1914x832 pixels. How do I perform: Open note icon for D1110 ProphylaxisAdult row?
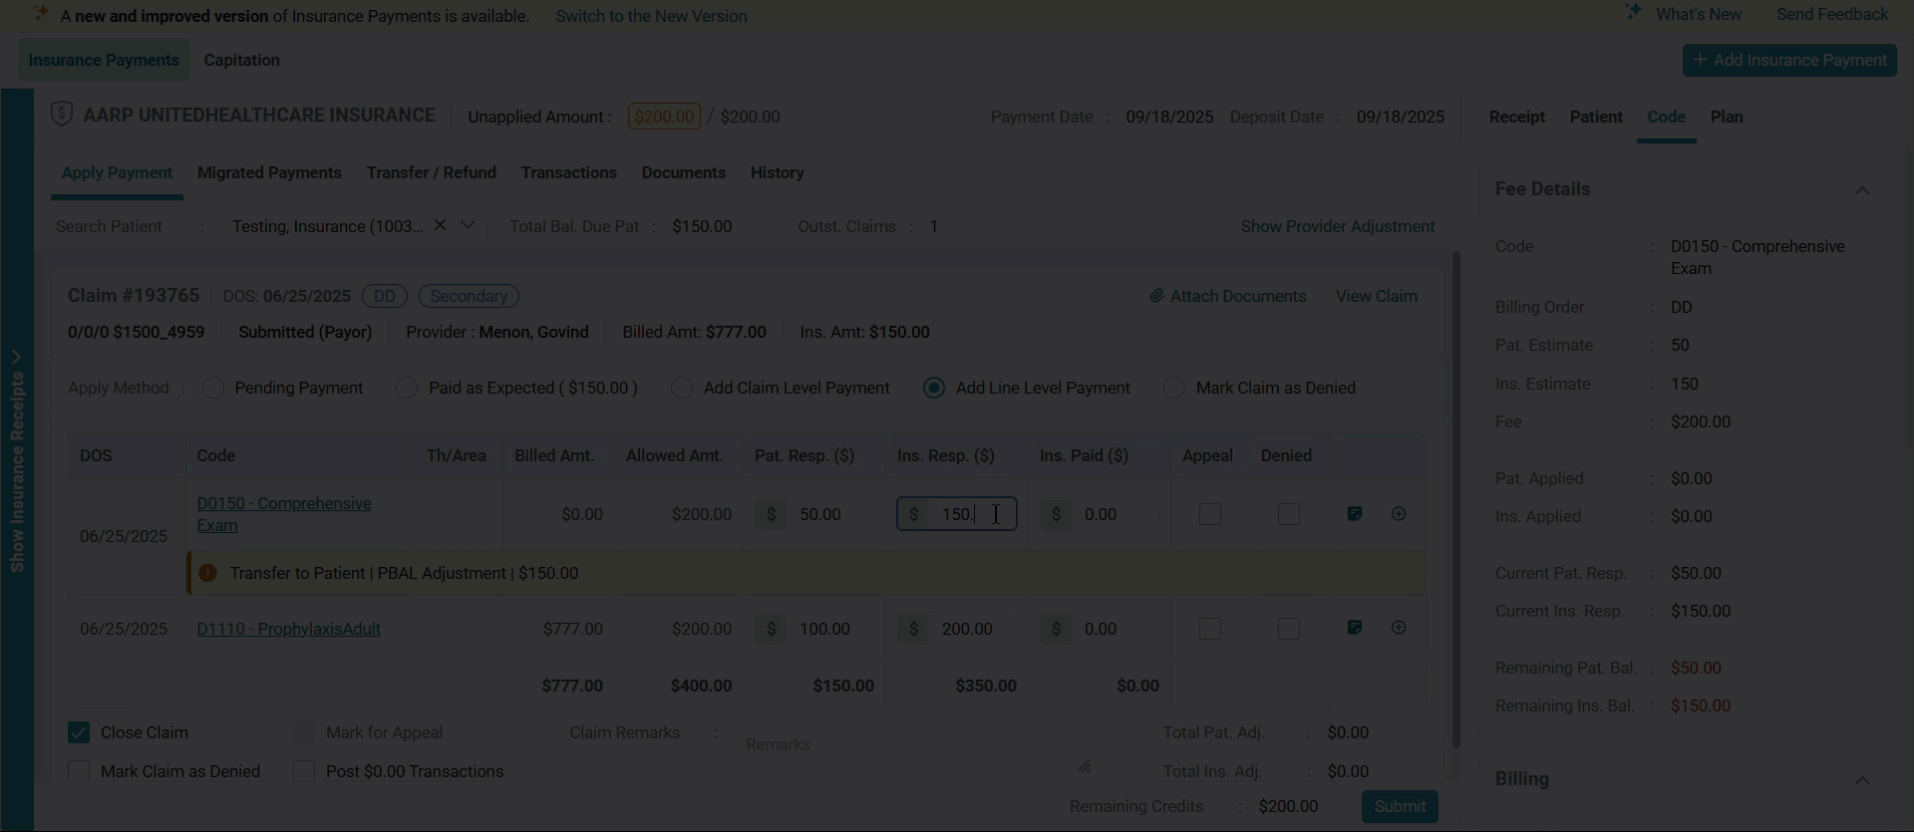(1354, 628)
